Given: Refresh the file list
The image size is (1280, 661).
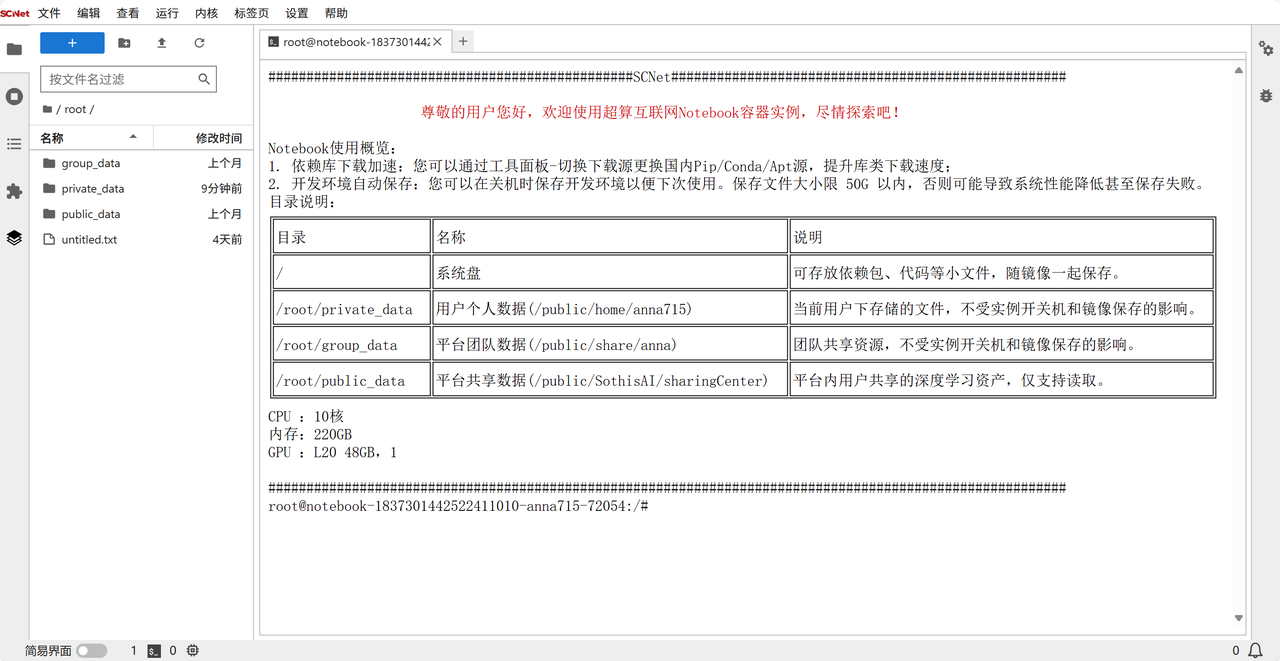Looking at the screenshot, I should (x=199, y=43).
